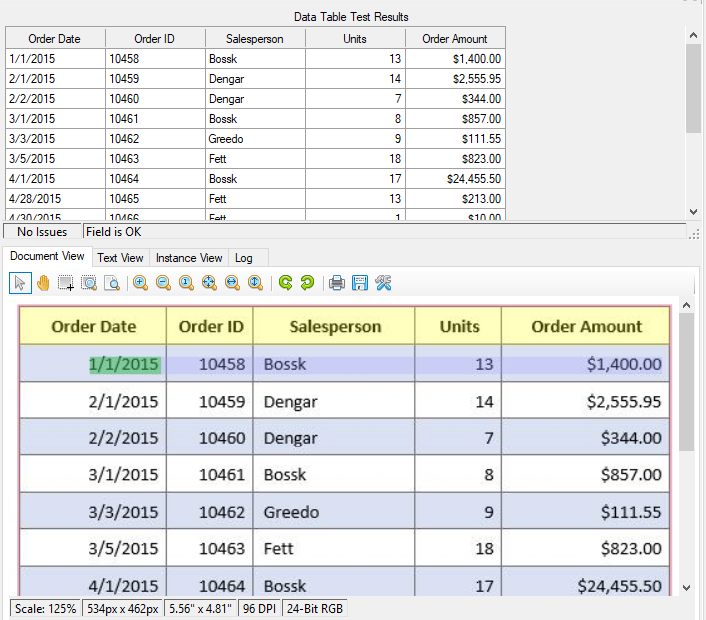Open the Log tab
The width and height of the screenshot is (706, 620).
point(244,258)
